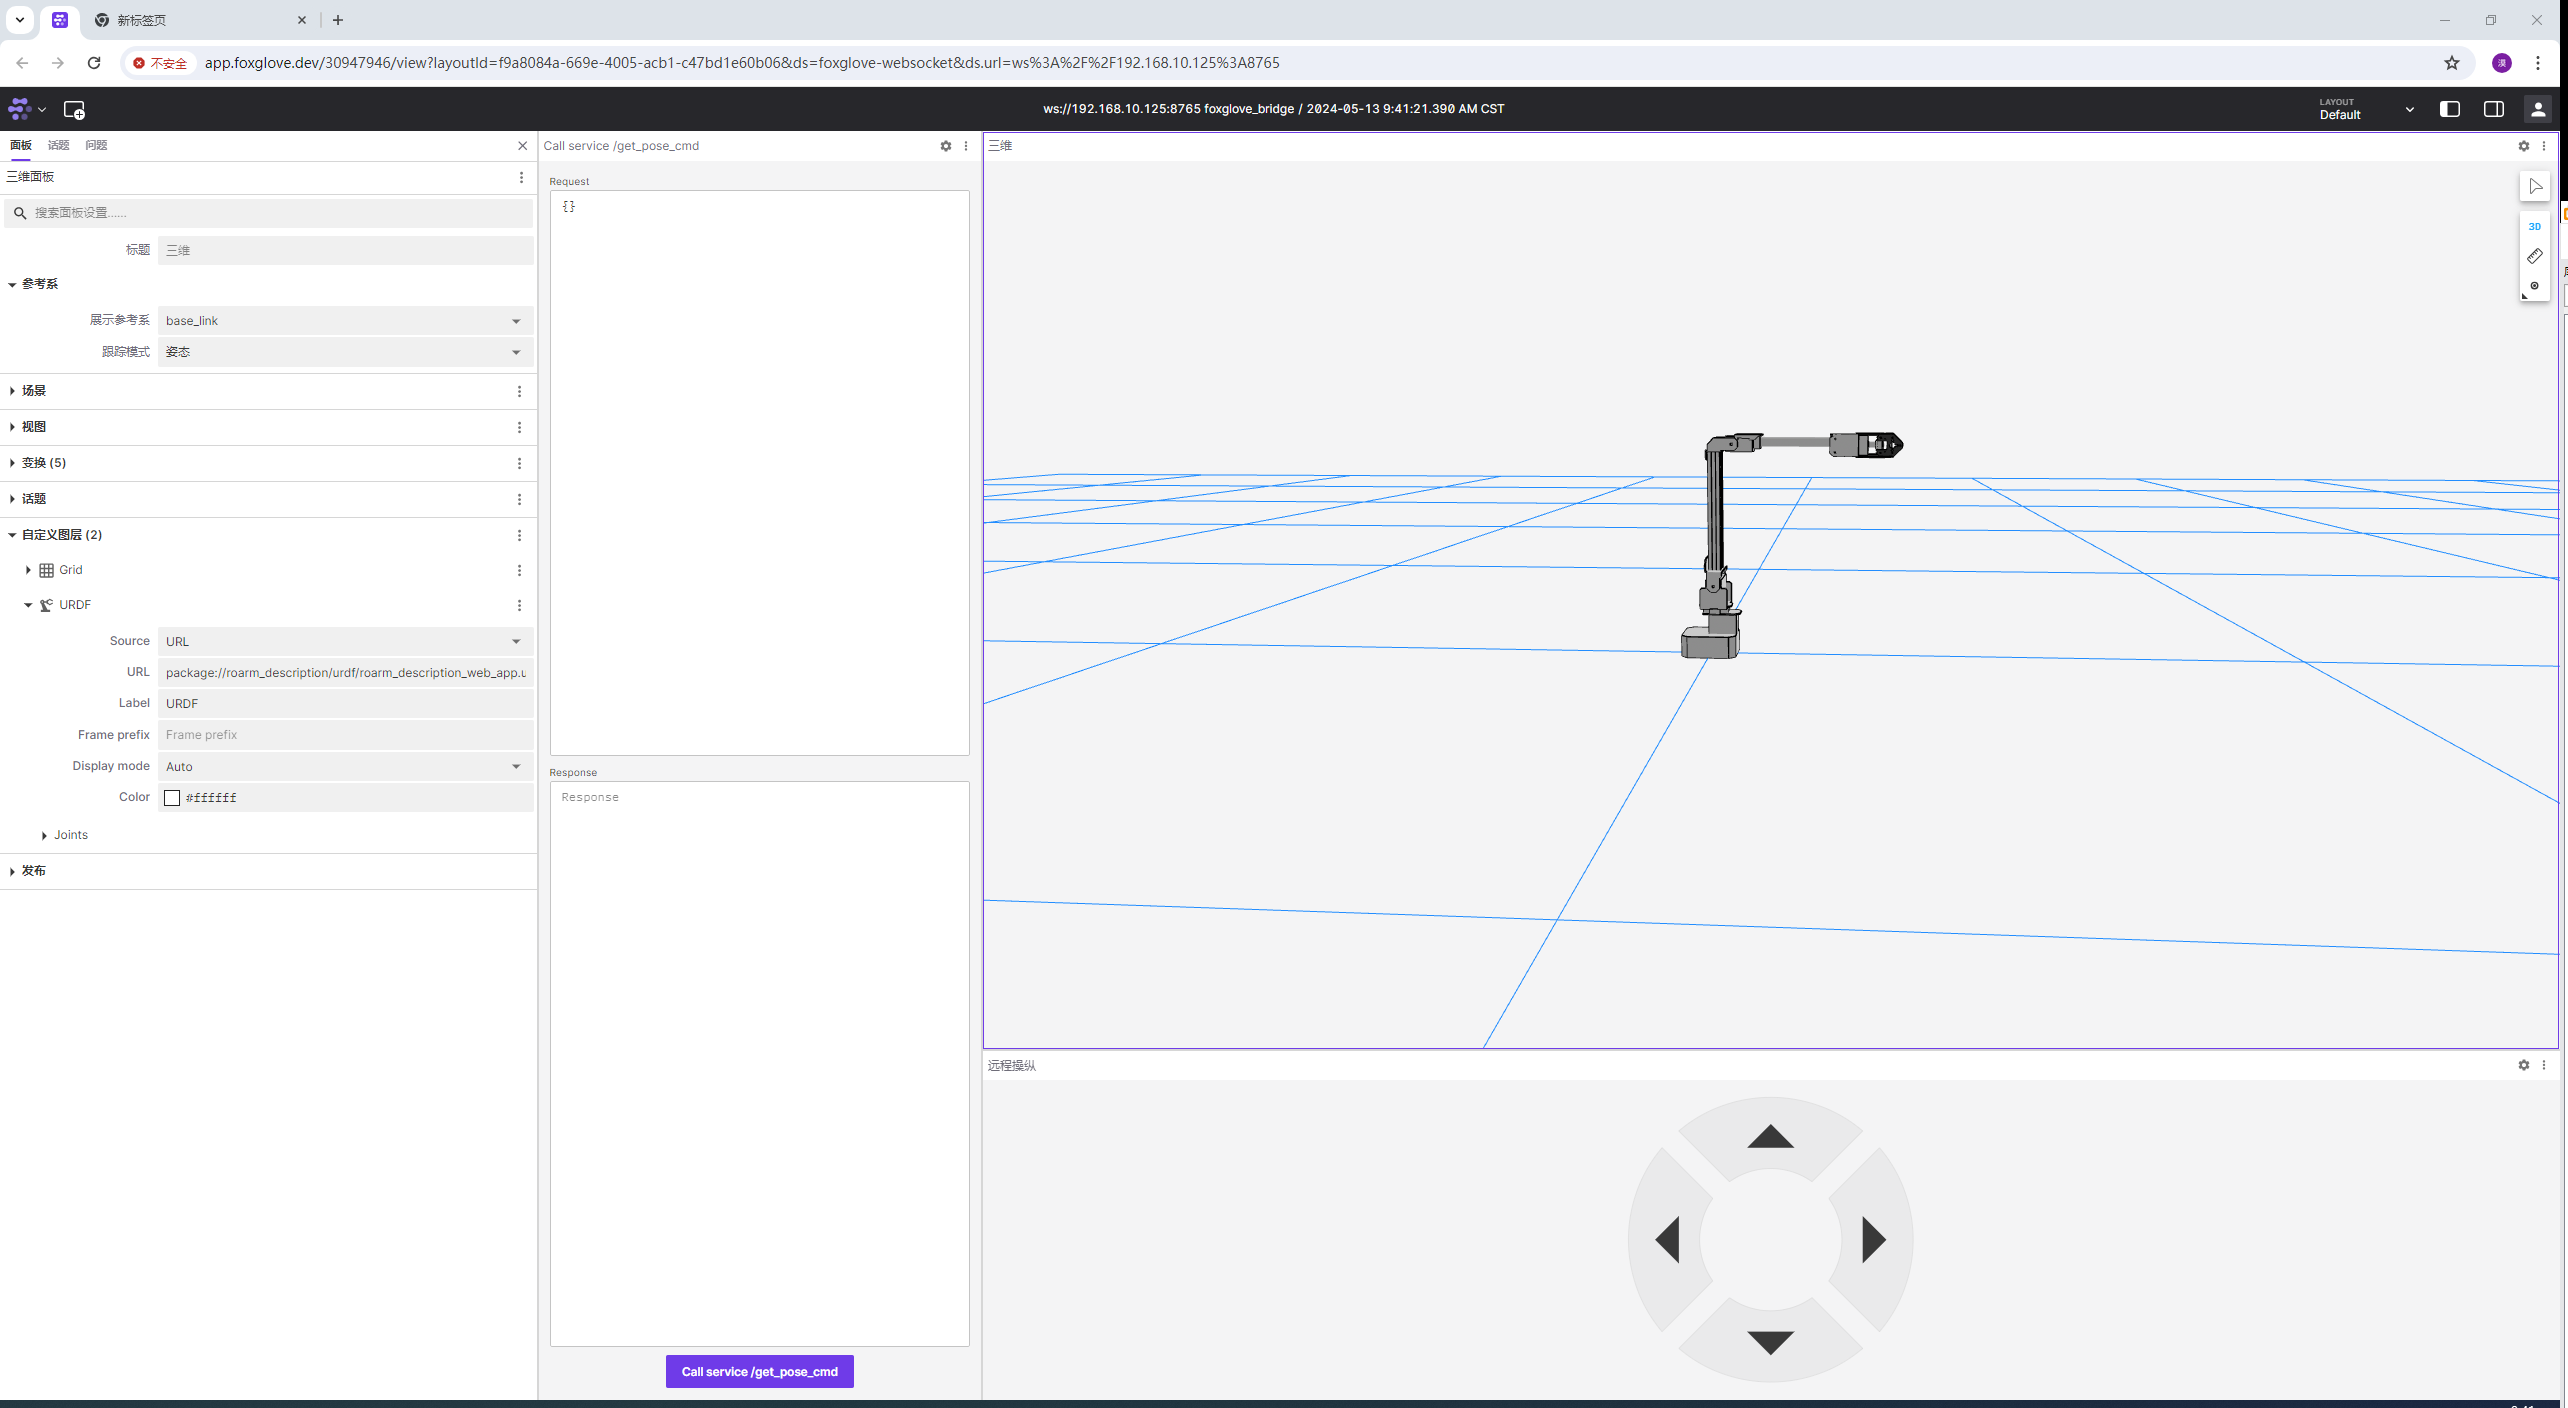This screenshot has width=2568, height=1408.
Task: Toggle the 3D camera mode button
Action: pyautogui.click(x=2534, y=227)
